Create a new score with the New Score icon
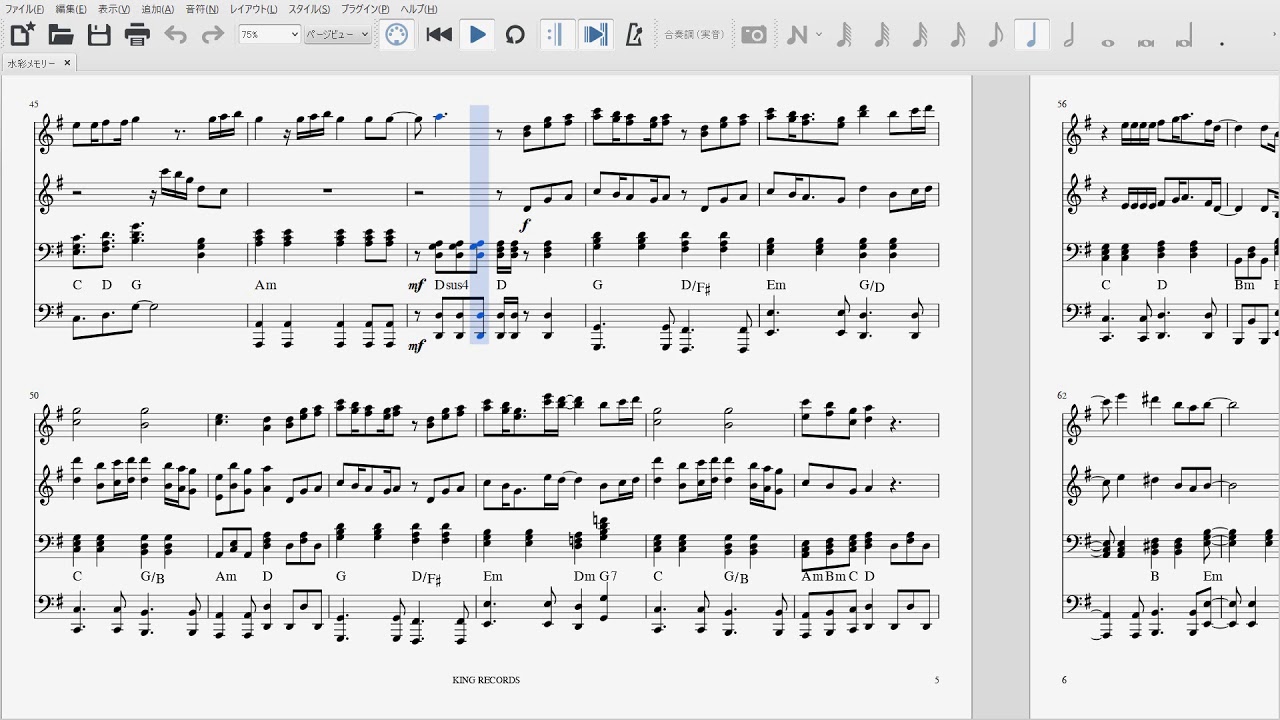 coord(22,35)
